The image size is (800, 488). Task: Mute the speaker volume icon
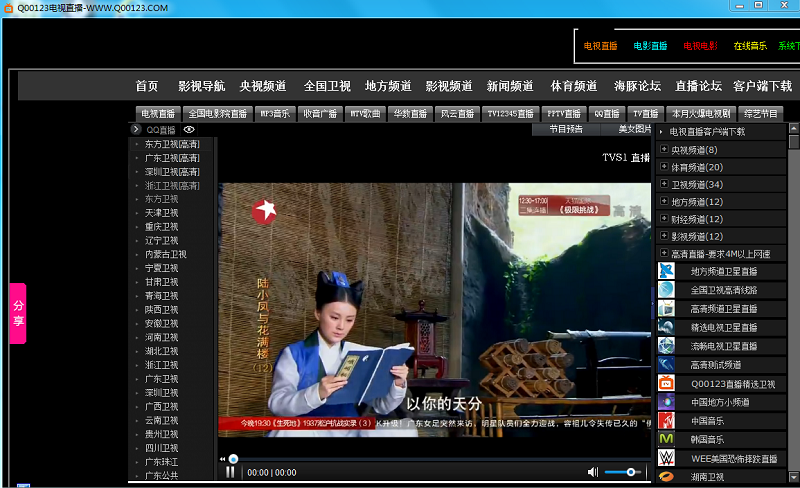tap(593, 472)
